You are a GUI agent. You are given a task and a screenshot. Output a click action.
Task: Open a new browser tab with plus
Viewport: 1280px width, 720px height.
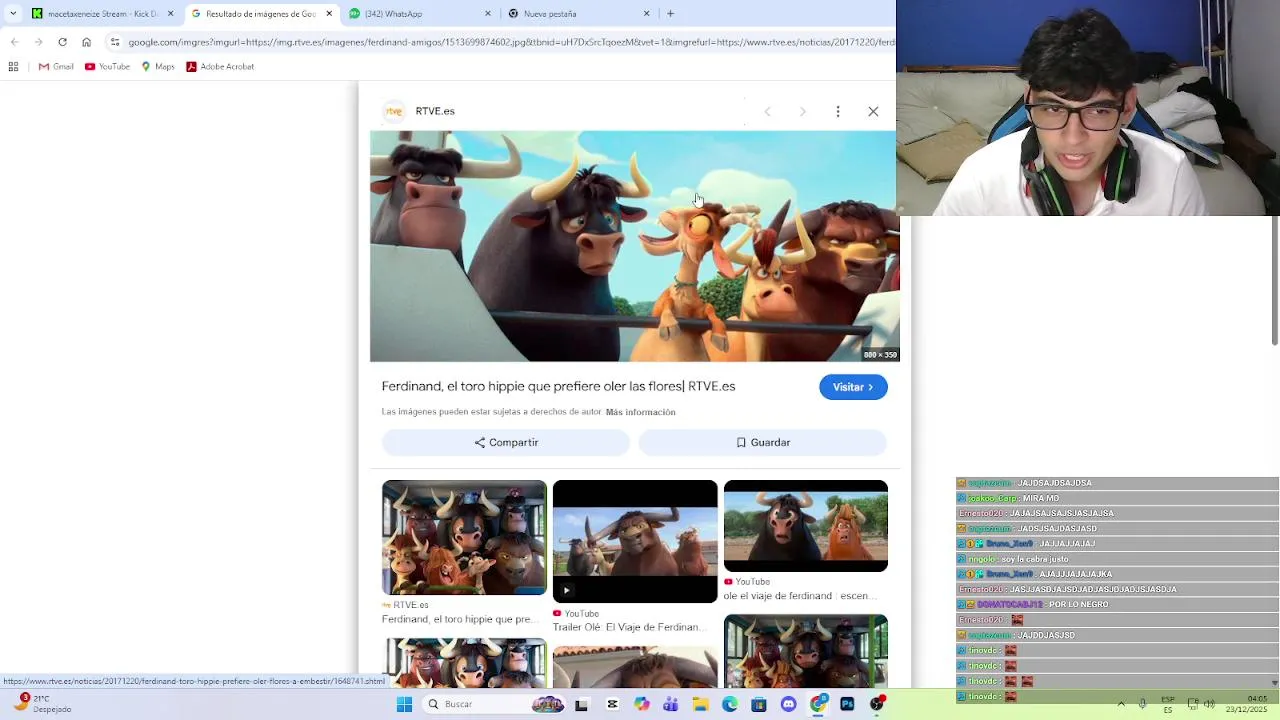(x=670, y=14)
